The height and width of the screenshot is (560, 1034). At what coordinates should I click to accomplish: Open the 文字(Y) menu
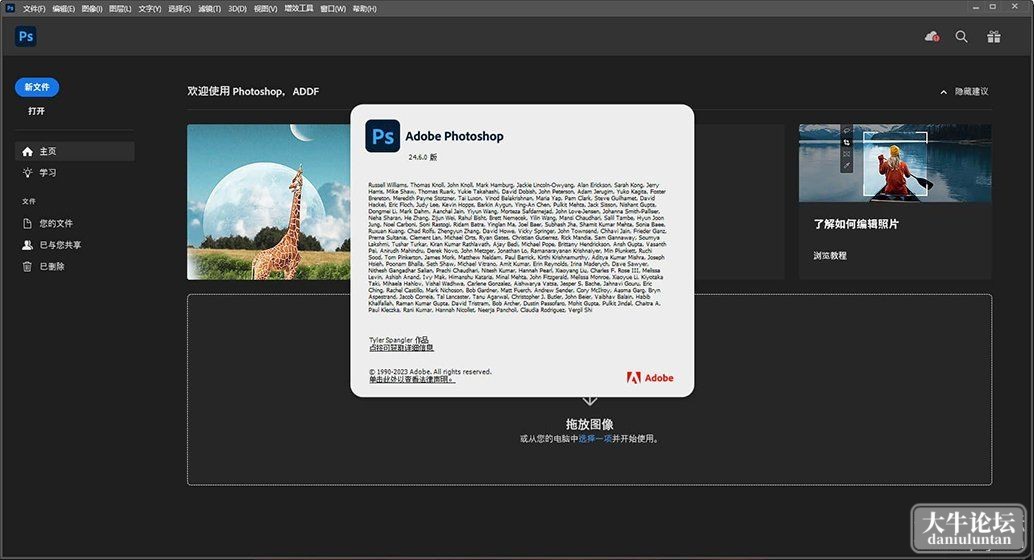point(150,9)
